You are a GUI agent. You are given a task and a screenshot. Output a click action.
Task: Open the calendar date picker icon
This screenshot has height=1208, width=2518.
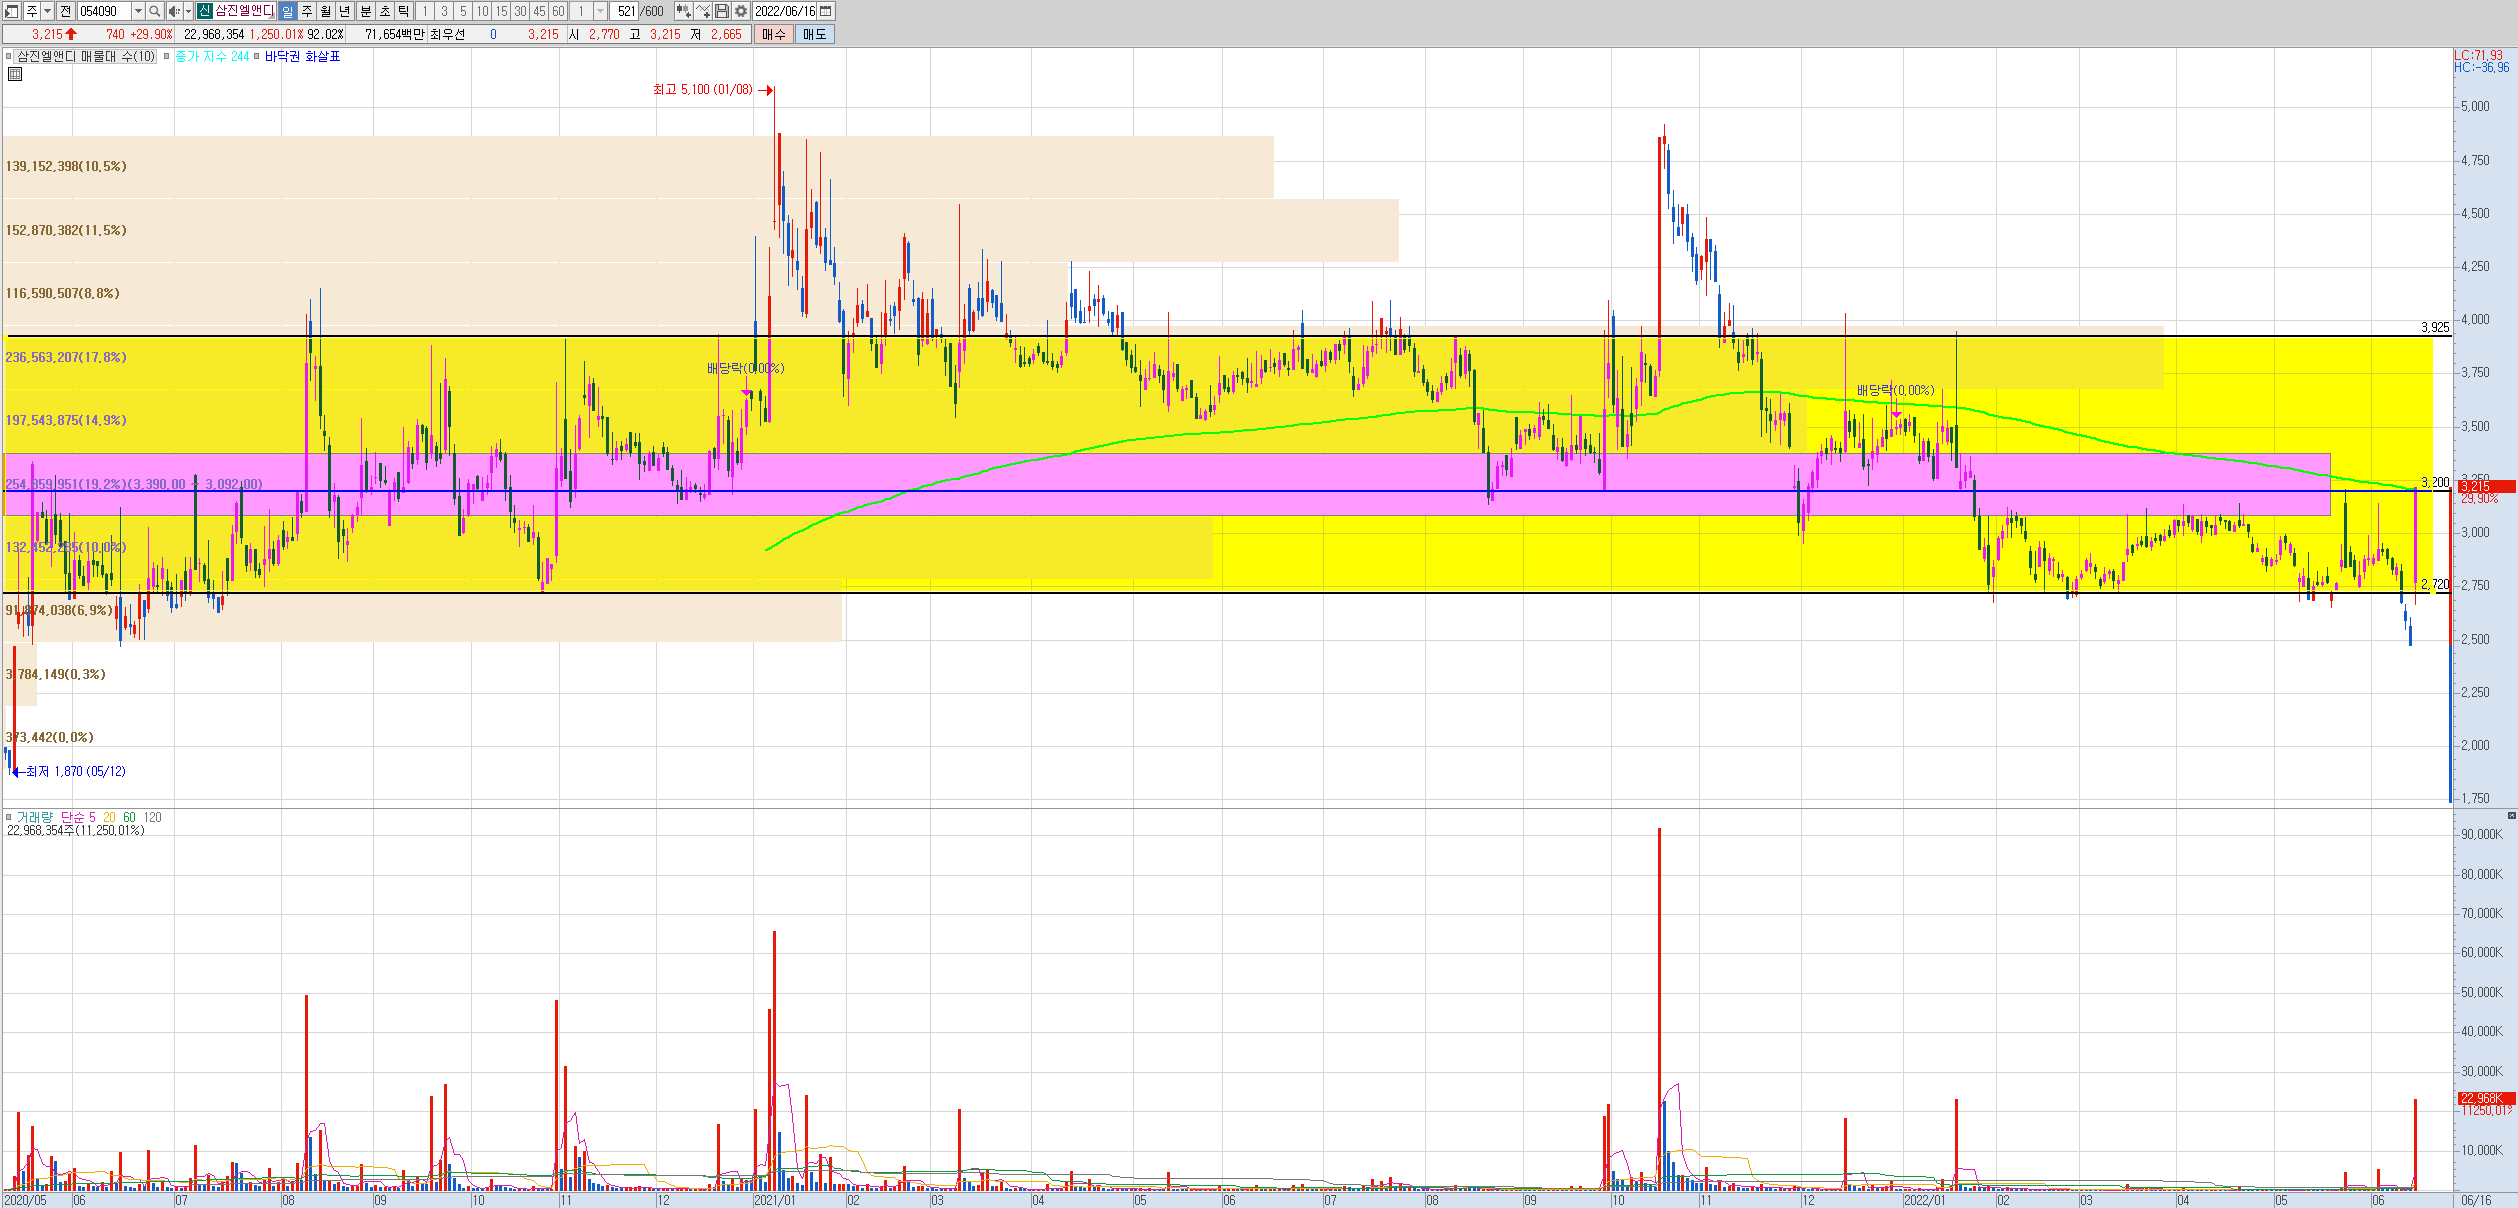826,11
